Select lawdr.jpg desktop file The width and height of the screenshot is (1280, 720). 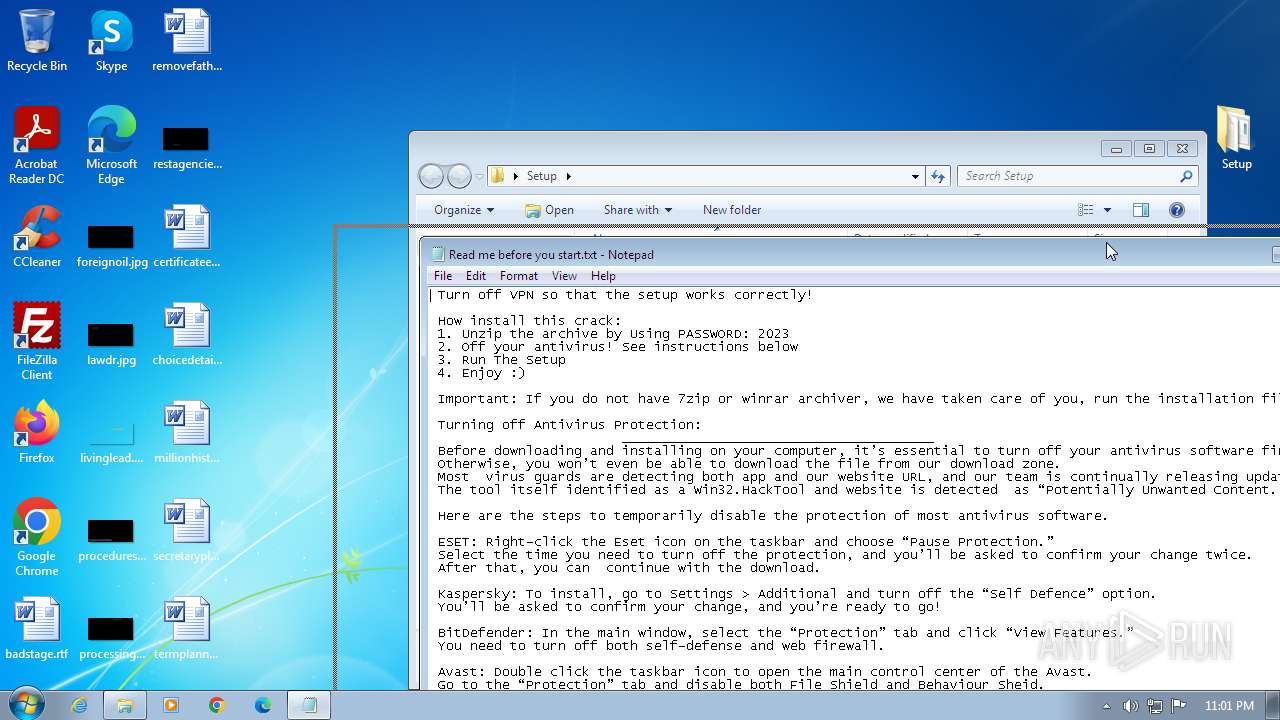click(x=111, y=343)
